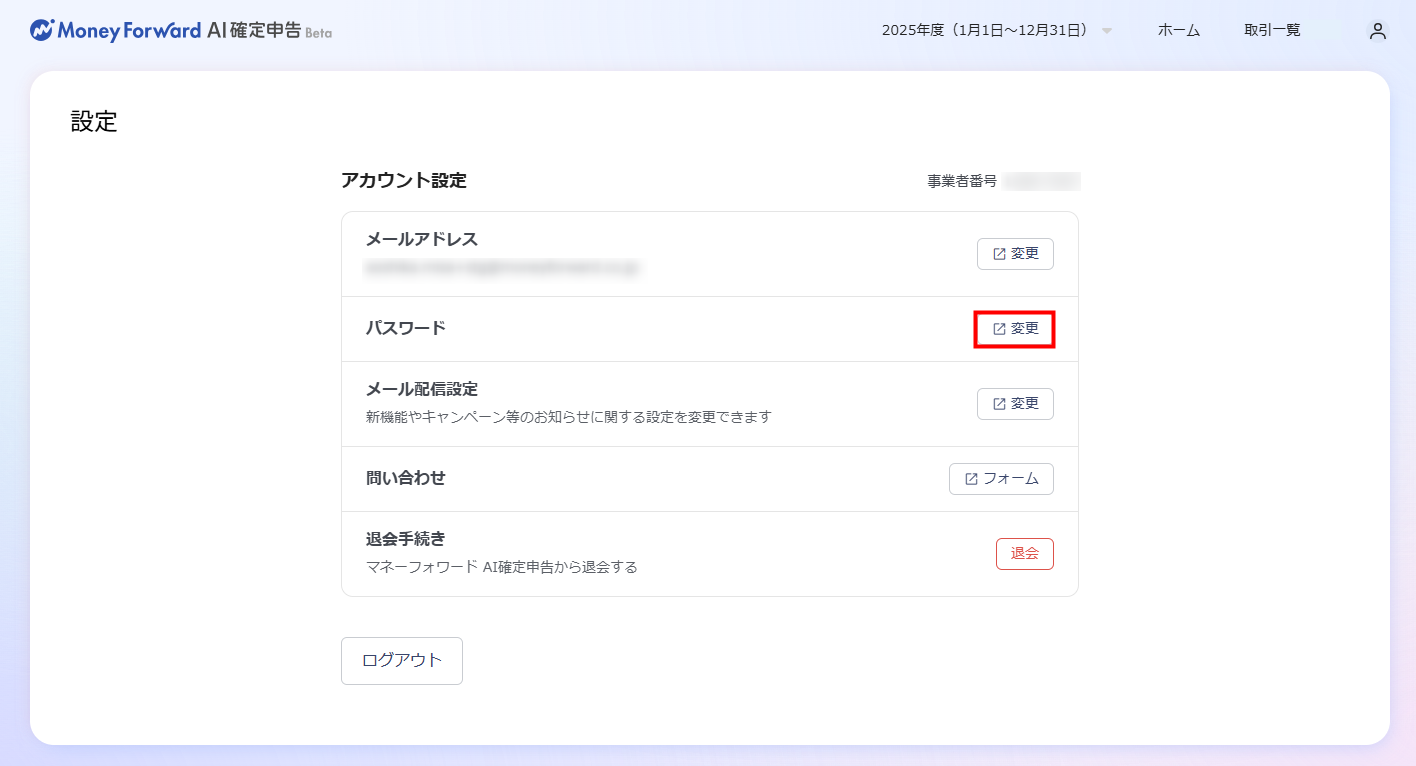Click the 退会手続き row heading

406,539
